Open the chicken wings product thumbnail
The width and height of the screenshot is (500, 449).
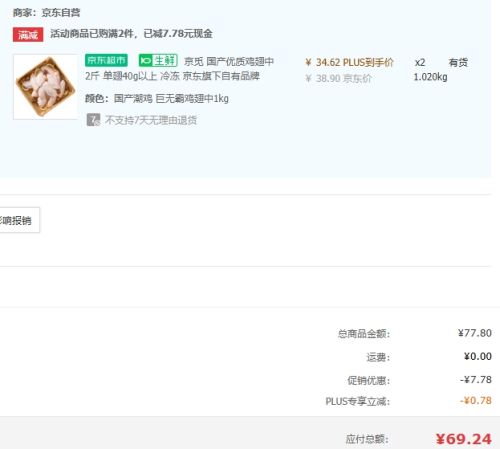pos(45,87)
